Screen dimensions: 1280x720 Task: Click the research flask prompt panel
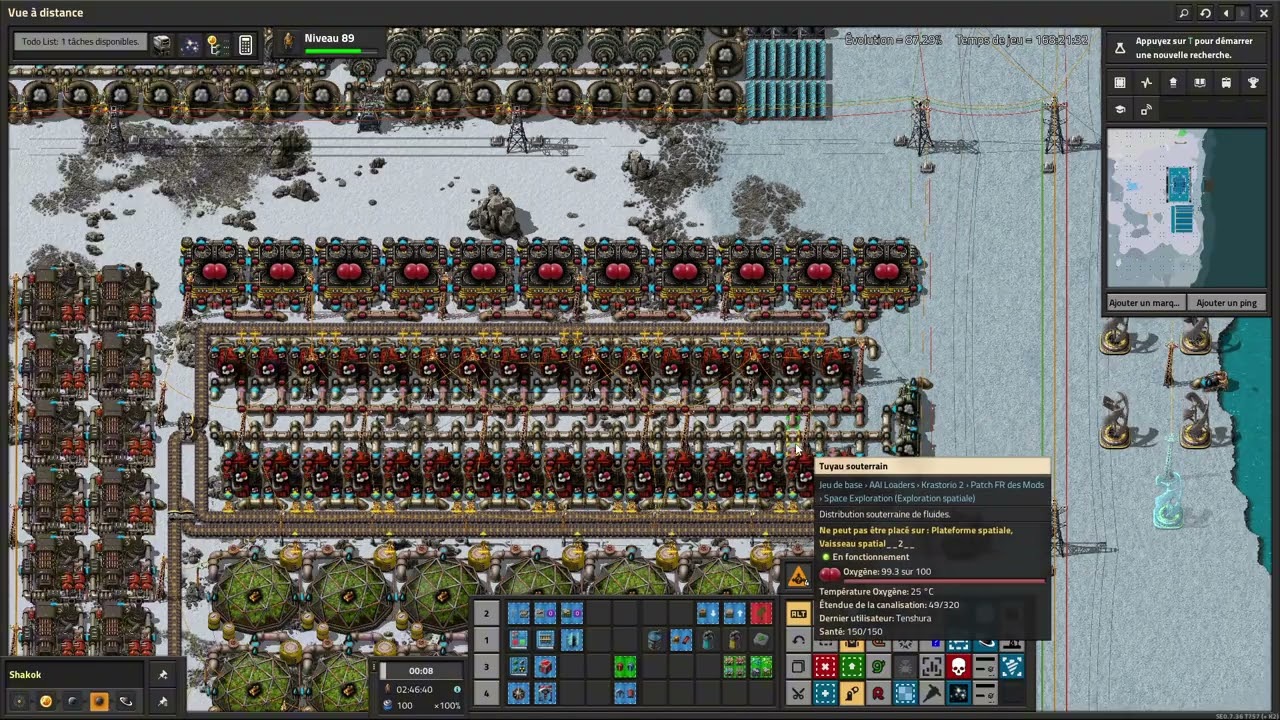pyautogui.click(x=1186, y=48)
